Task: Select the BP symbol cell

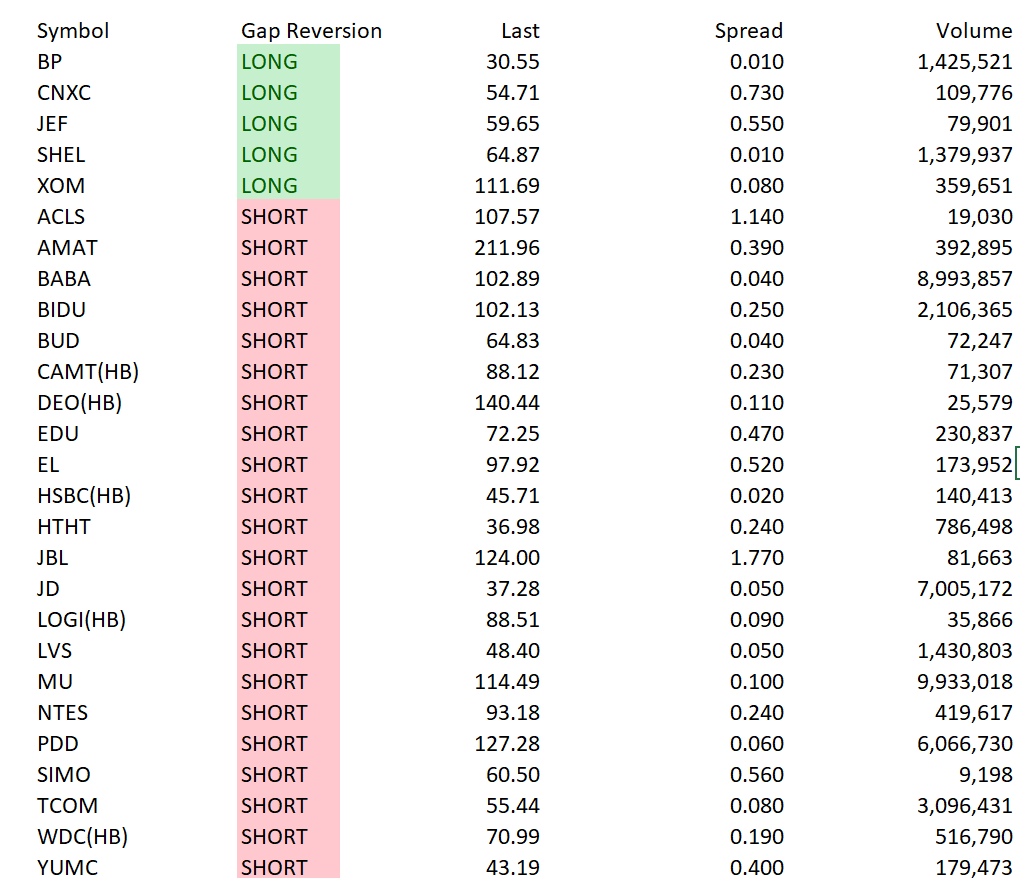Action: (49, 62)
